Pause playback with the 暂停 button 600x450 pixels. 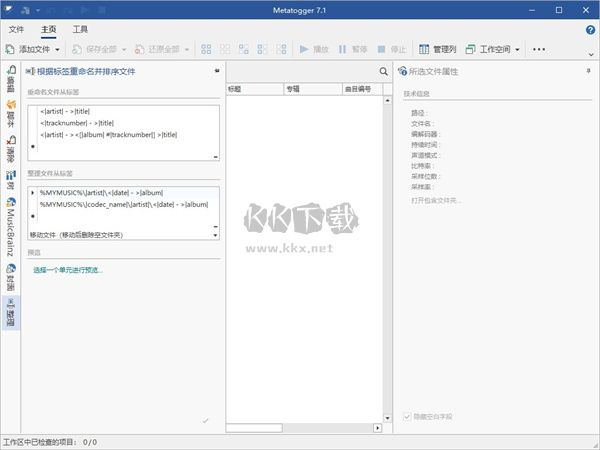point(352,49)
